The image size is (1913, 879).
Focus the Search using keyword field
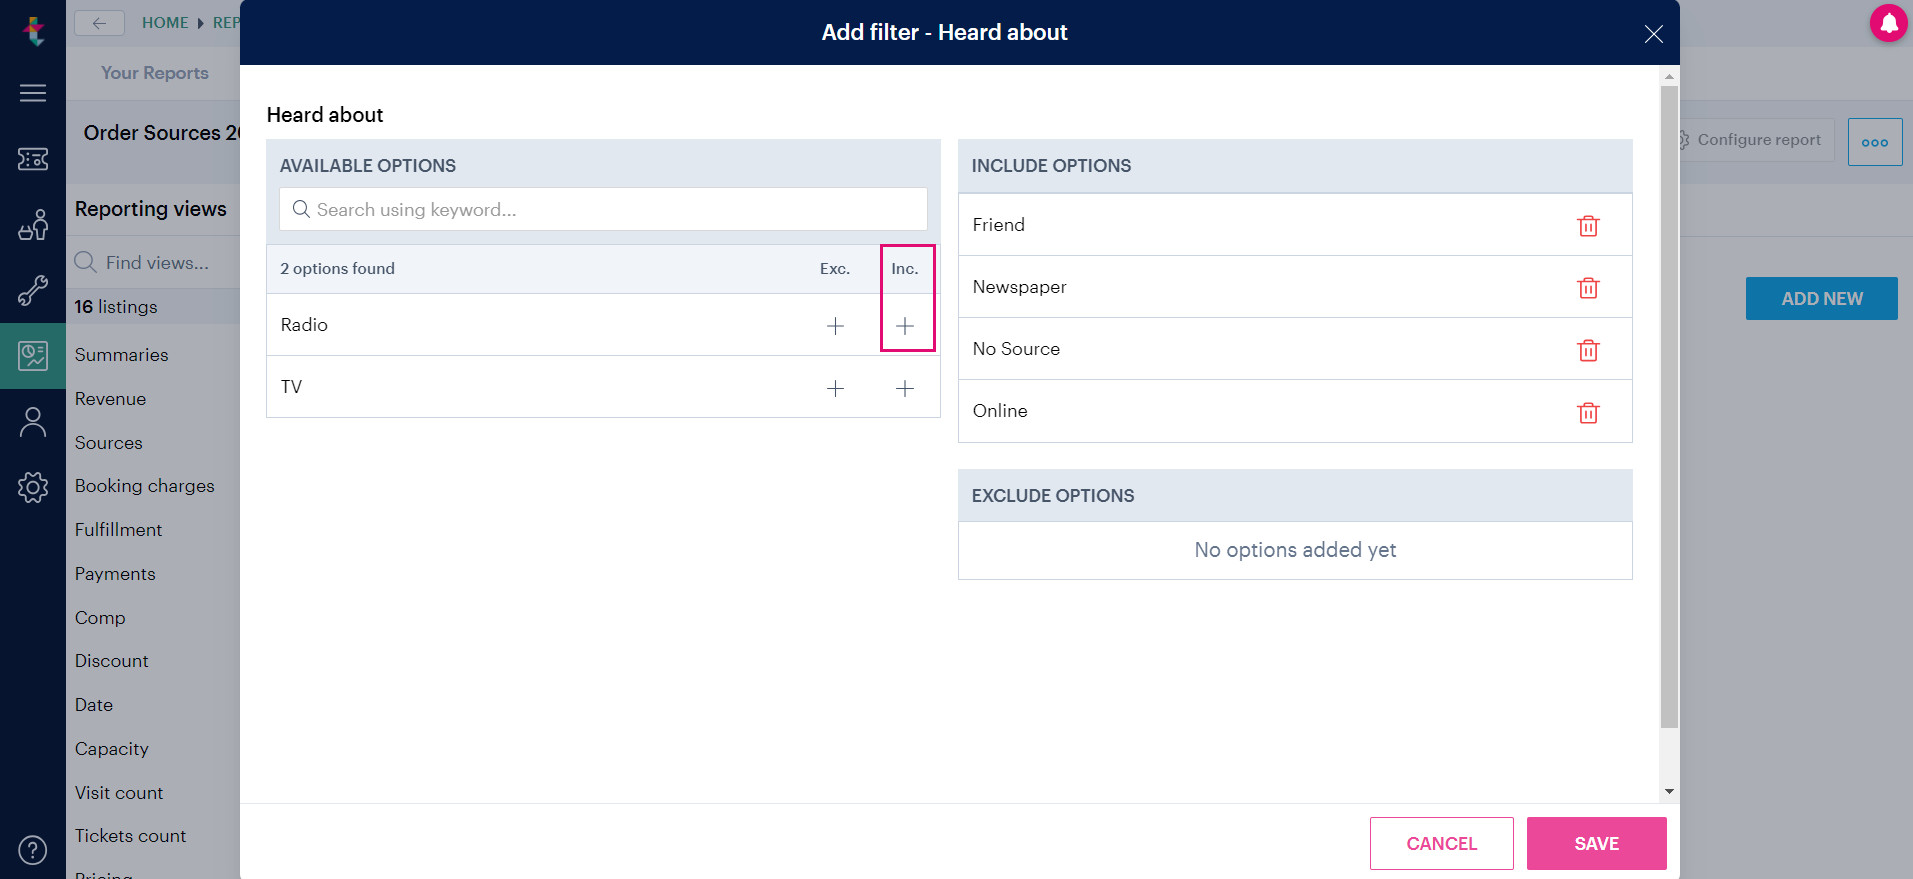(603, 209)
